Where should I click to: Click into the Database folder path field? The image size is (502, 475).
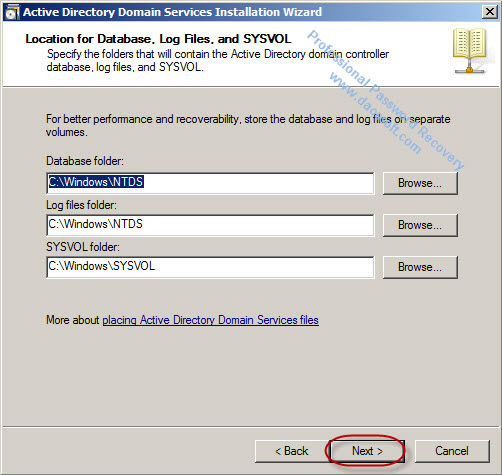[x=210, y=183]
